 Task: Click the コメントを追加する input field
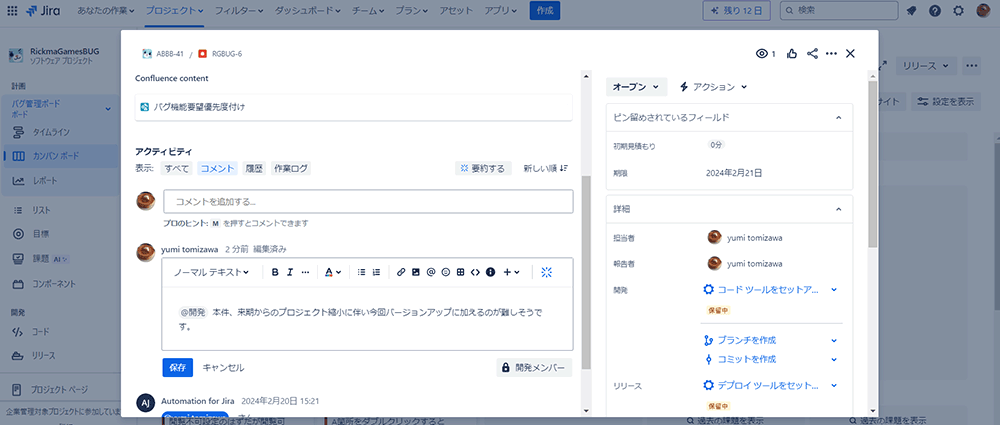[x=368, y=202]
